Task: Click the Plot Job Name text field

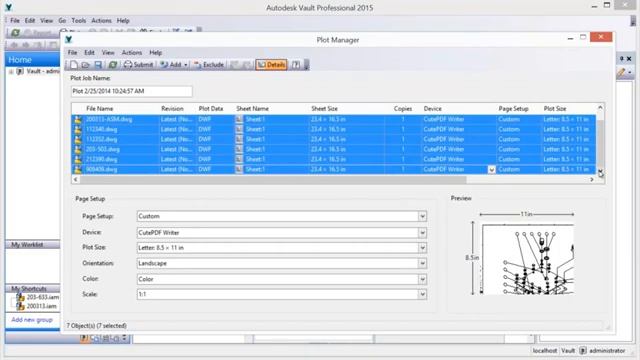Action: pyautogui.click(x=131, y=91)
